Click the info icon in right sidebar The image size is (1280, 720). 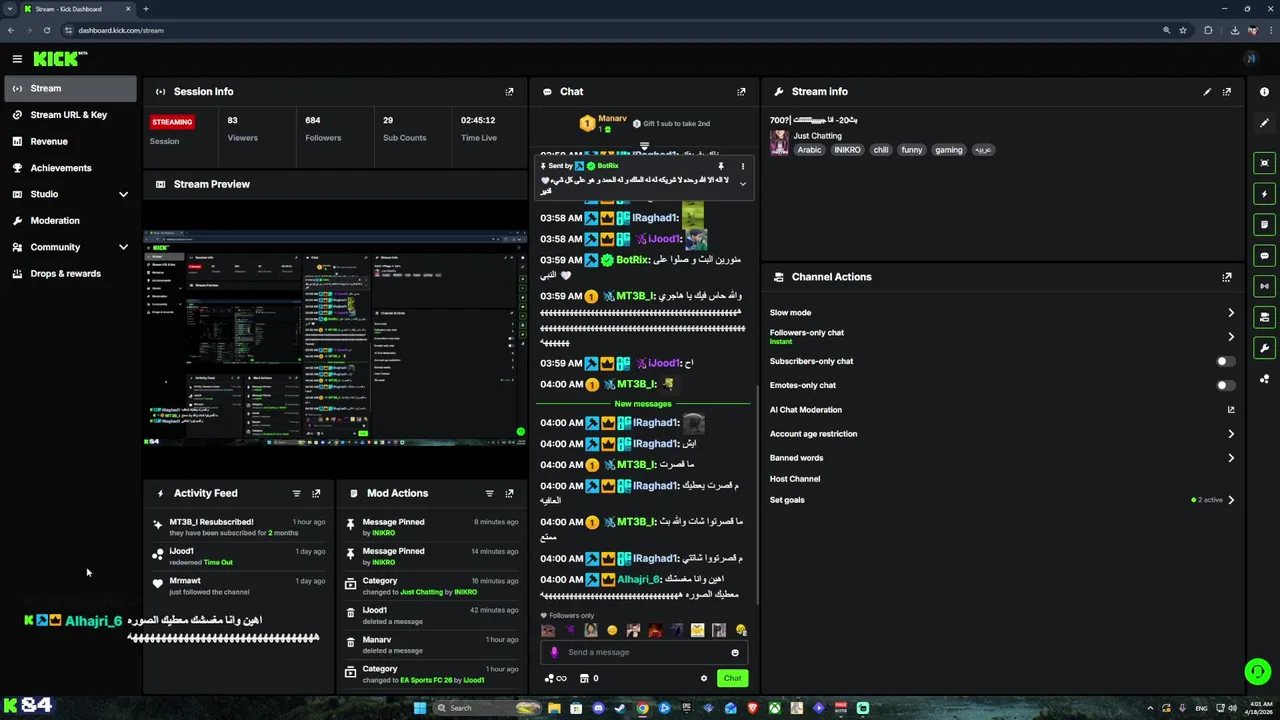pos(1265,92)
